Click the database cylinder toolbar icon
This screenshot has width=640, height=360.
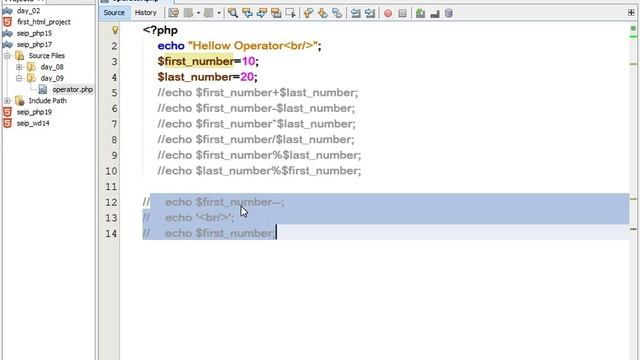click(x=449, y=13)
